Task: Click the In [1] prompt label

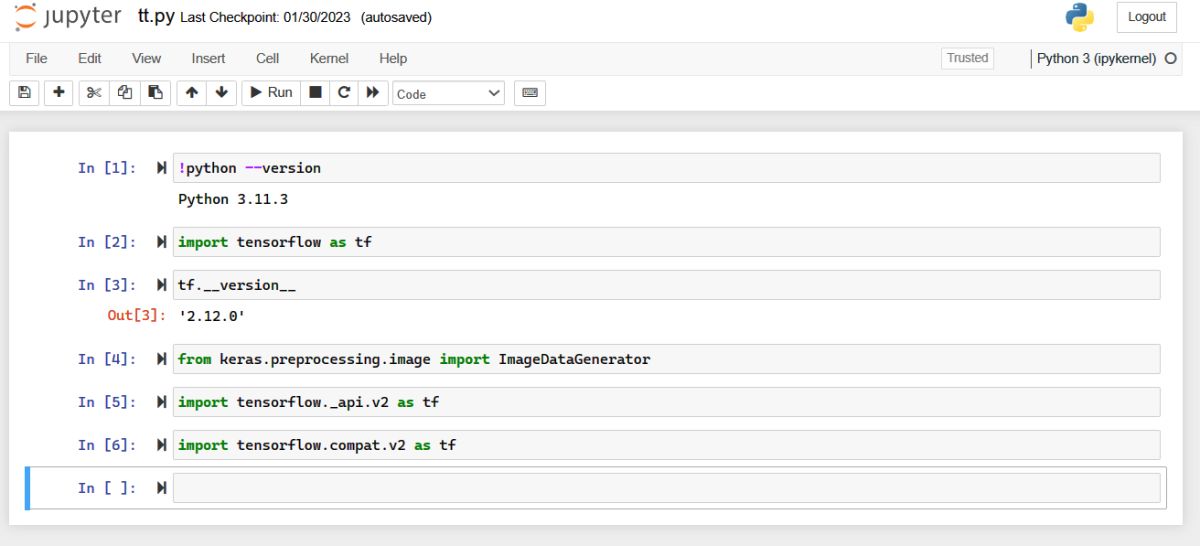Action: click(x=107, y=168)
